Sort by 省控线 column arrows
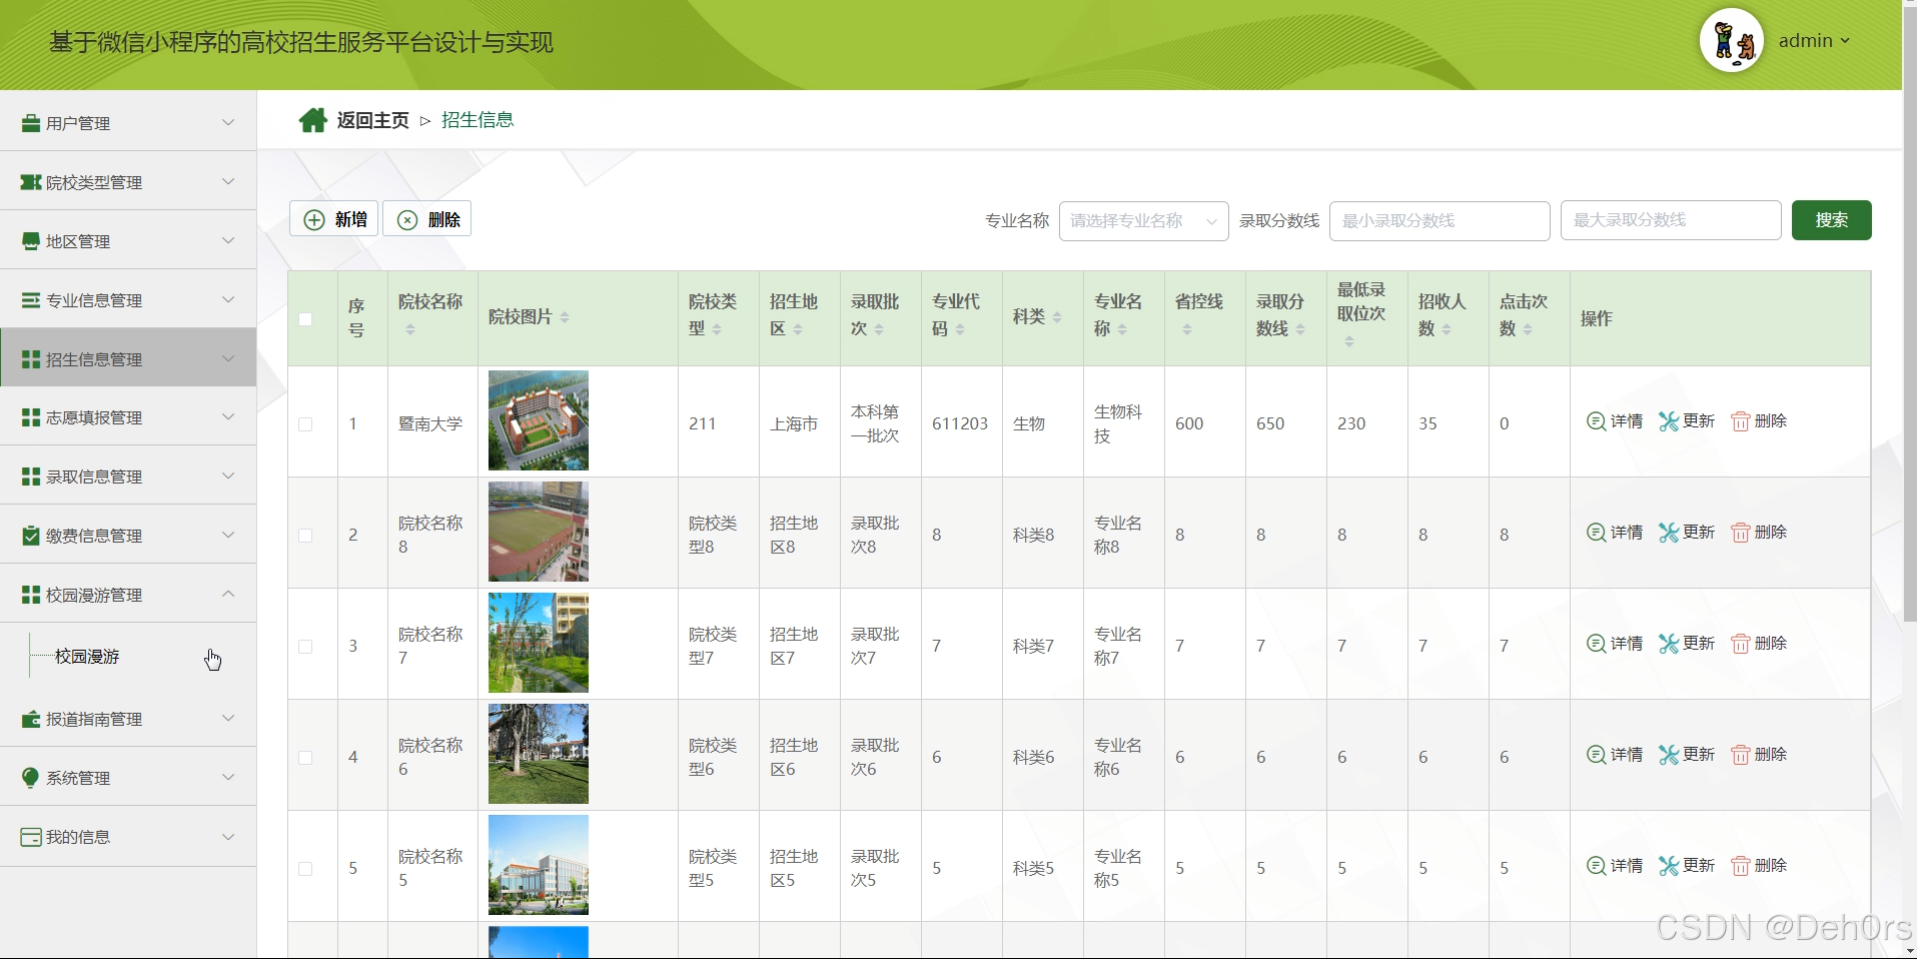This screenshot has height=959, width=1917. tap(1187, 329)
